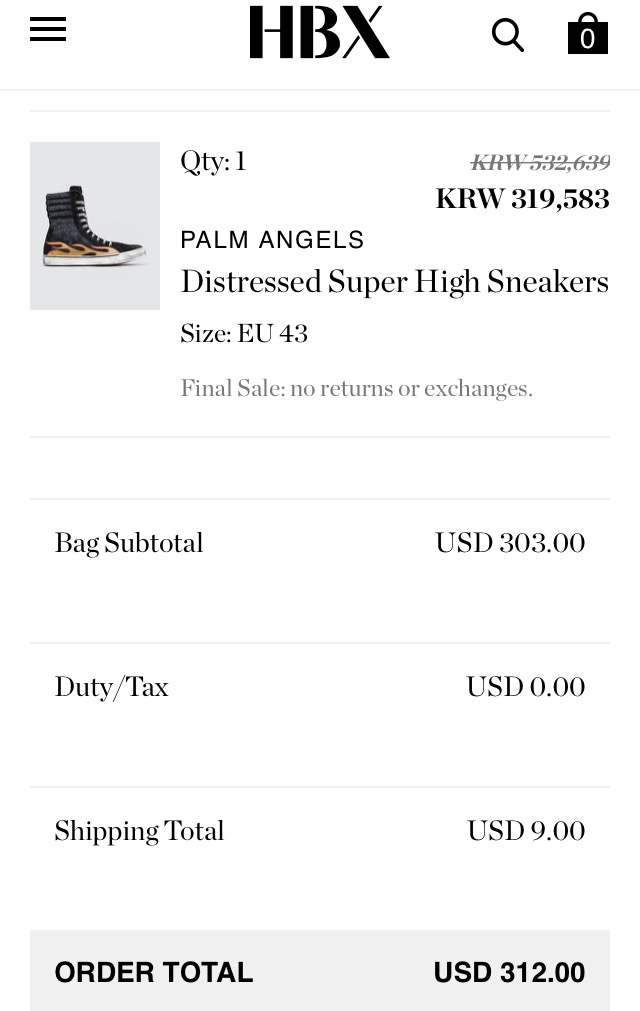The image size is (640, 1011).
Task: Click the struck-through KRW 532,639 price
Action: click(x=540, y=162)
